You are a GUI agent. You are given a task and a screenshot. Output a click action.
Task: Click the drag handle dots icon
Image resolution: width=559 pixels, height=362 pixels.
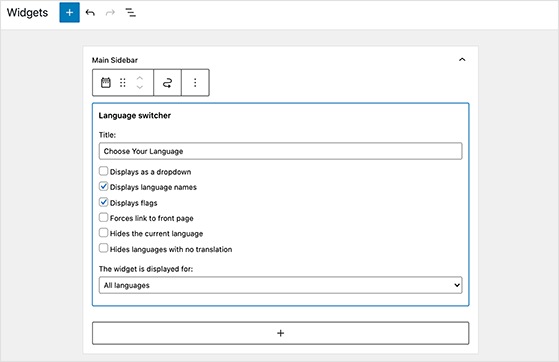pos(123,83)
